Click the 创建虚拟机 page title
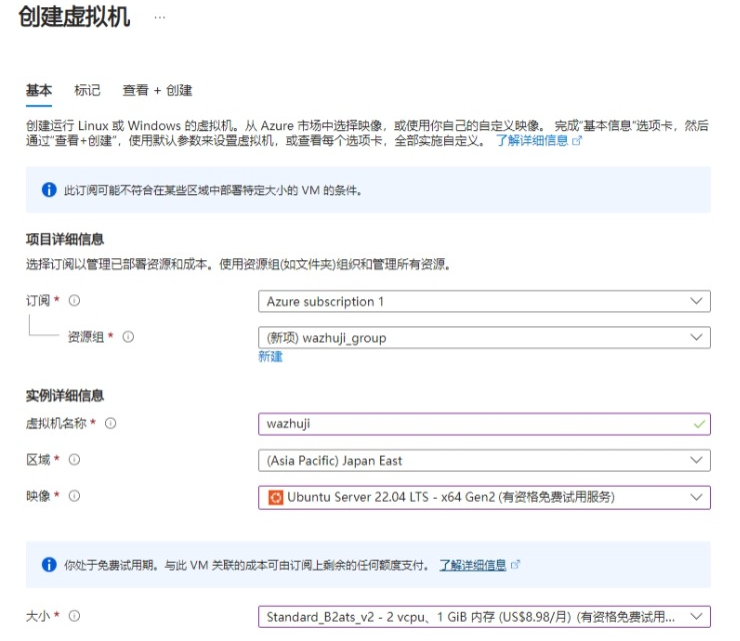Image resolution: width=740 pixels, height=641 pixels. (x=74, y=17)
